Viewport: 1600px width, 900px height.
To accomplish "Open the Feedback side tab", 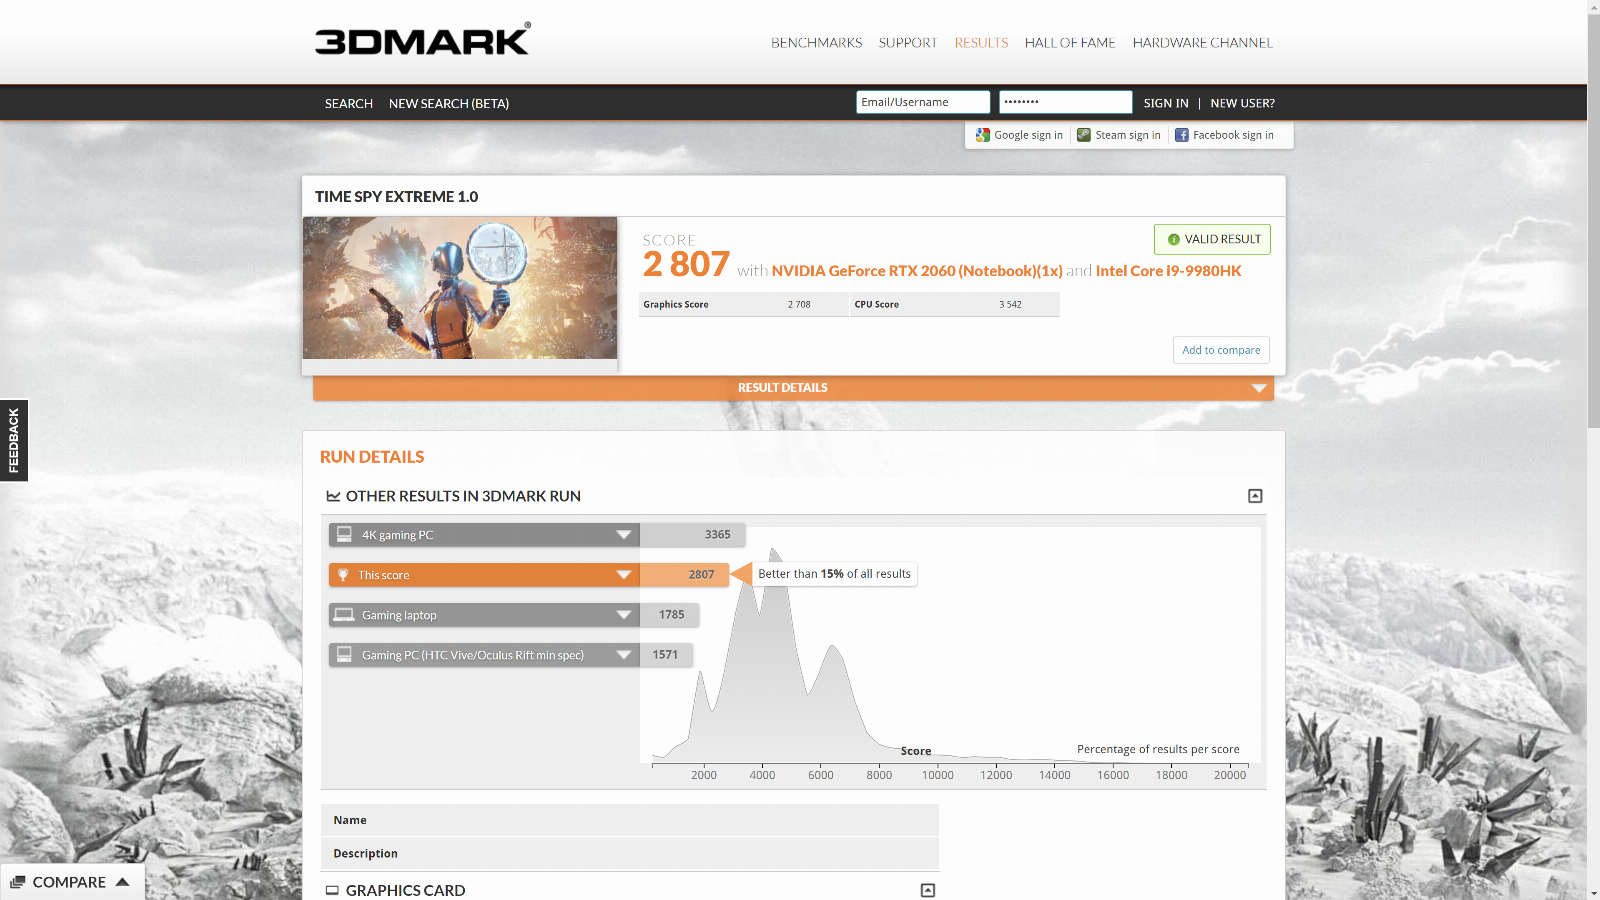I will (14, 440).
